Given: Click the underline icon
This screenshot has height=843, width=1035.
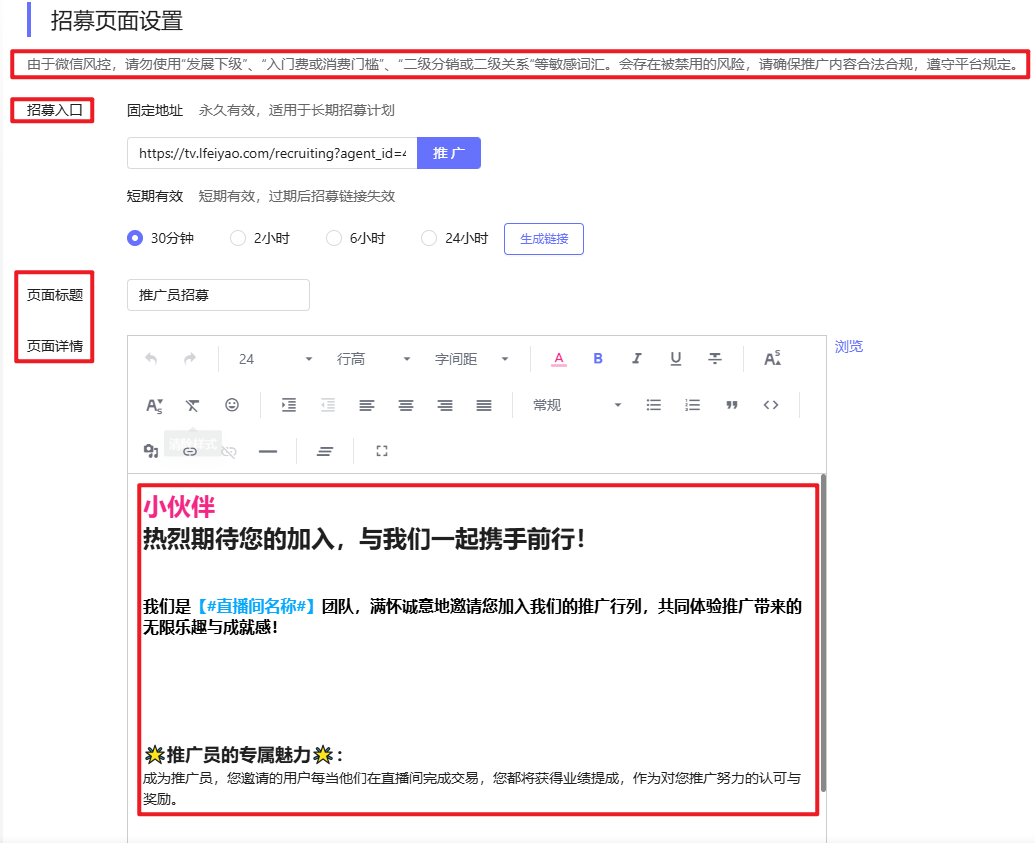Looking at the screenshot, I should [676, 359].
